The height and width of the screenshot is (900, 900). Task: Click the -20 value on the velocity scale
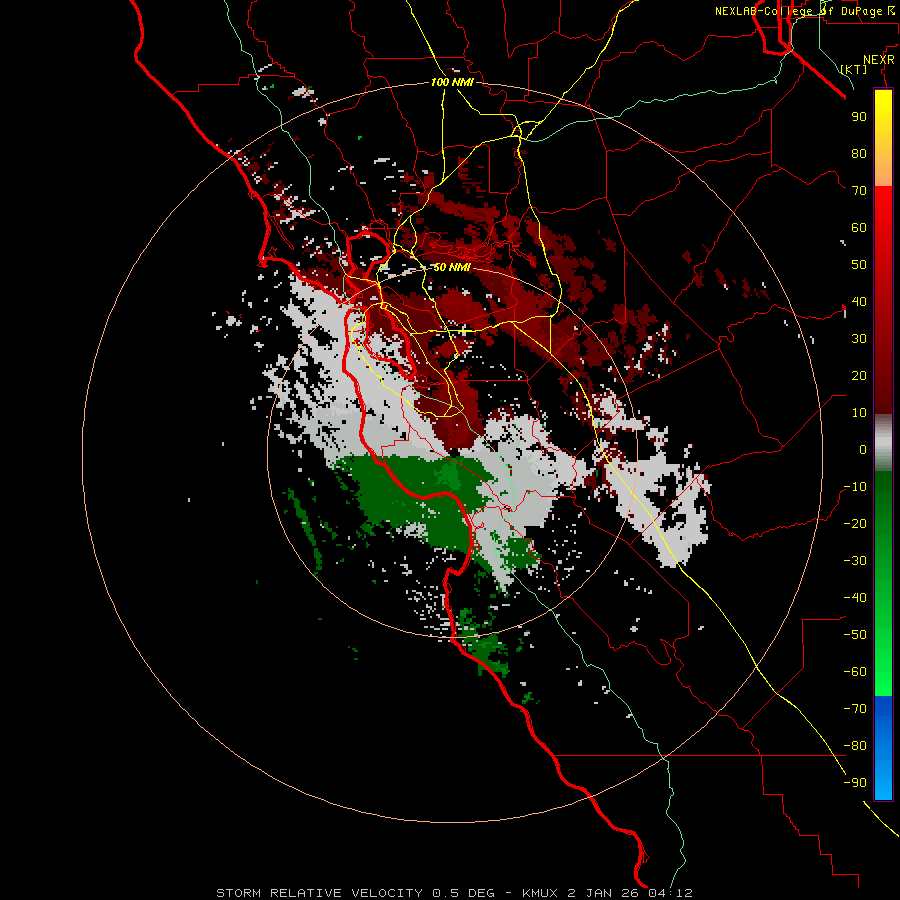[855, 524]
